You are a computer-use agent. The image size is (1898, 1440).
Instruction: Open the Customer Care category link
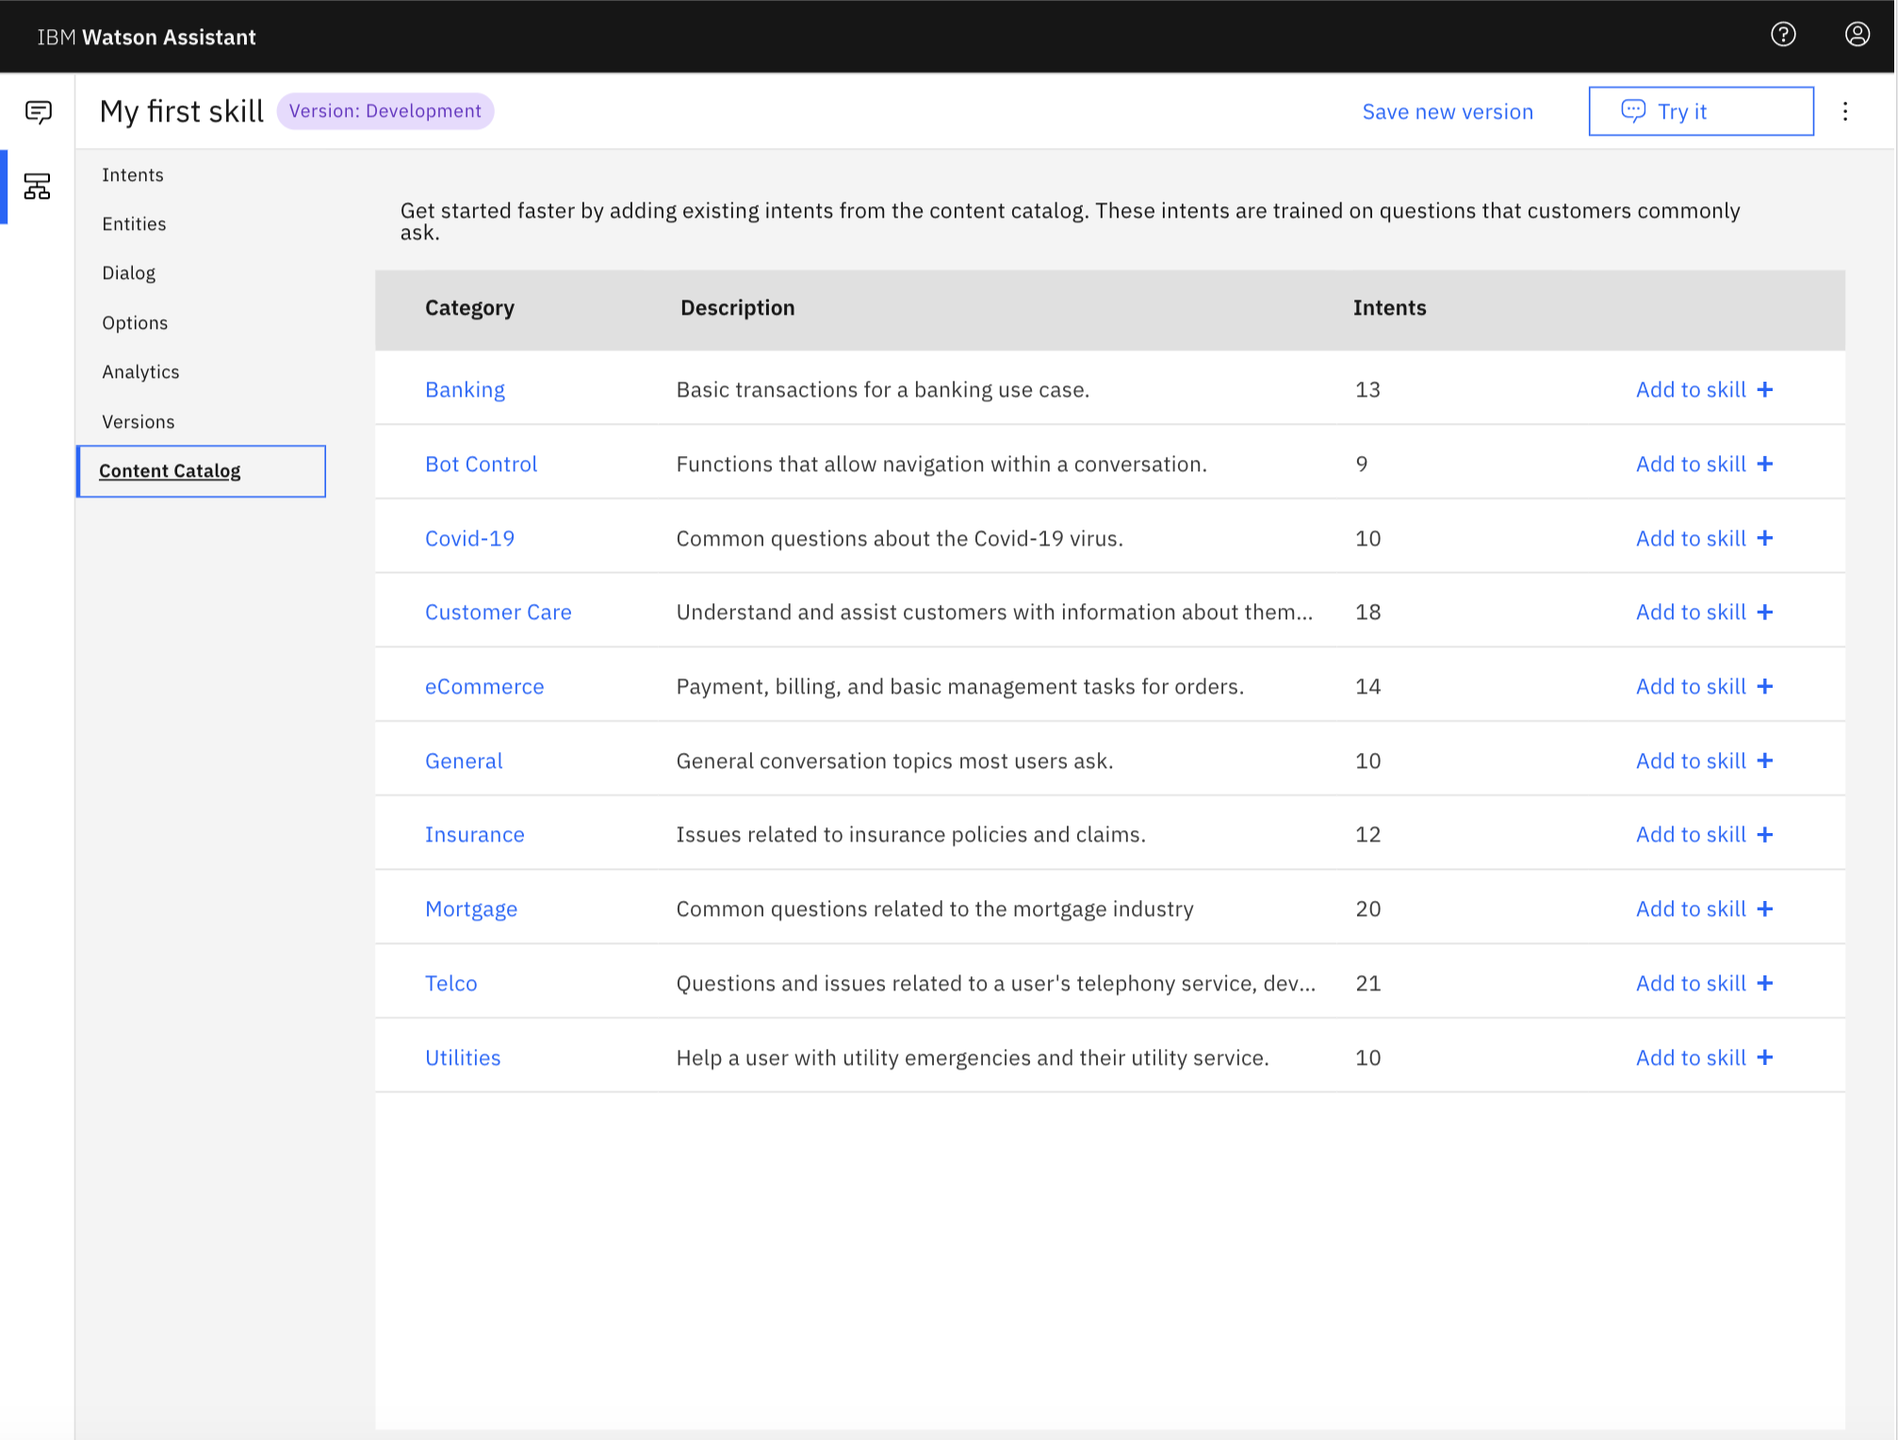coord(498,612)
